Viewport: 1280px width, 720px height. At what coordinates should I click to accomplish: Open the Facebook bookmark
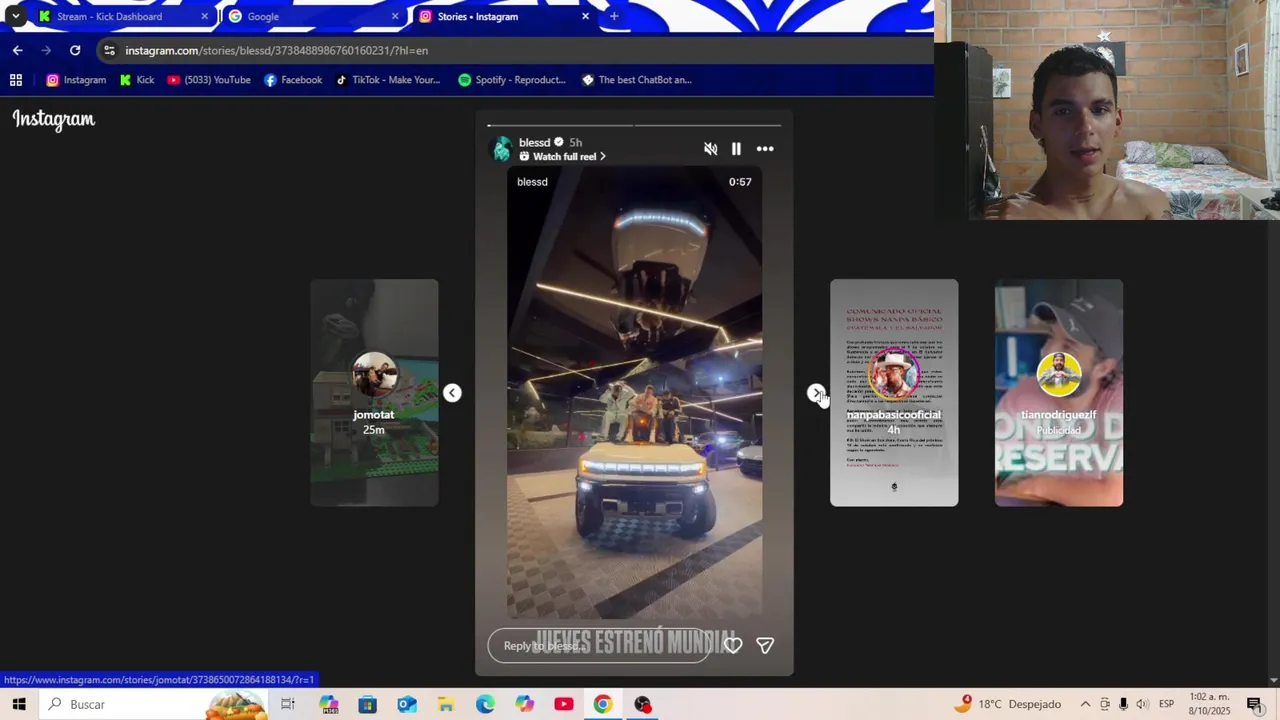tap(293, 80)
